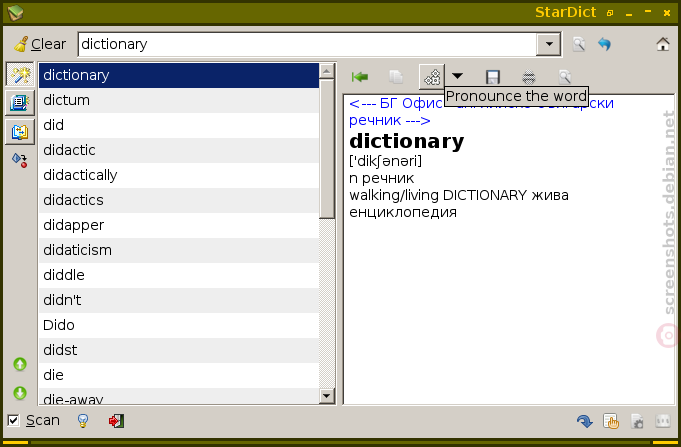Click the last icon in the bottom-right status bar
Image resolution: width=681 pixels, height=447 pixels.
[663, 421]
